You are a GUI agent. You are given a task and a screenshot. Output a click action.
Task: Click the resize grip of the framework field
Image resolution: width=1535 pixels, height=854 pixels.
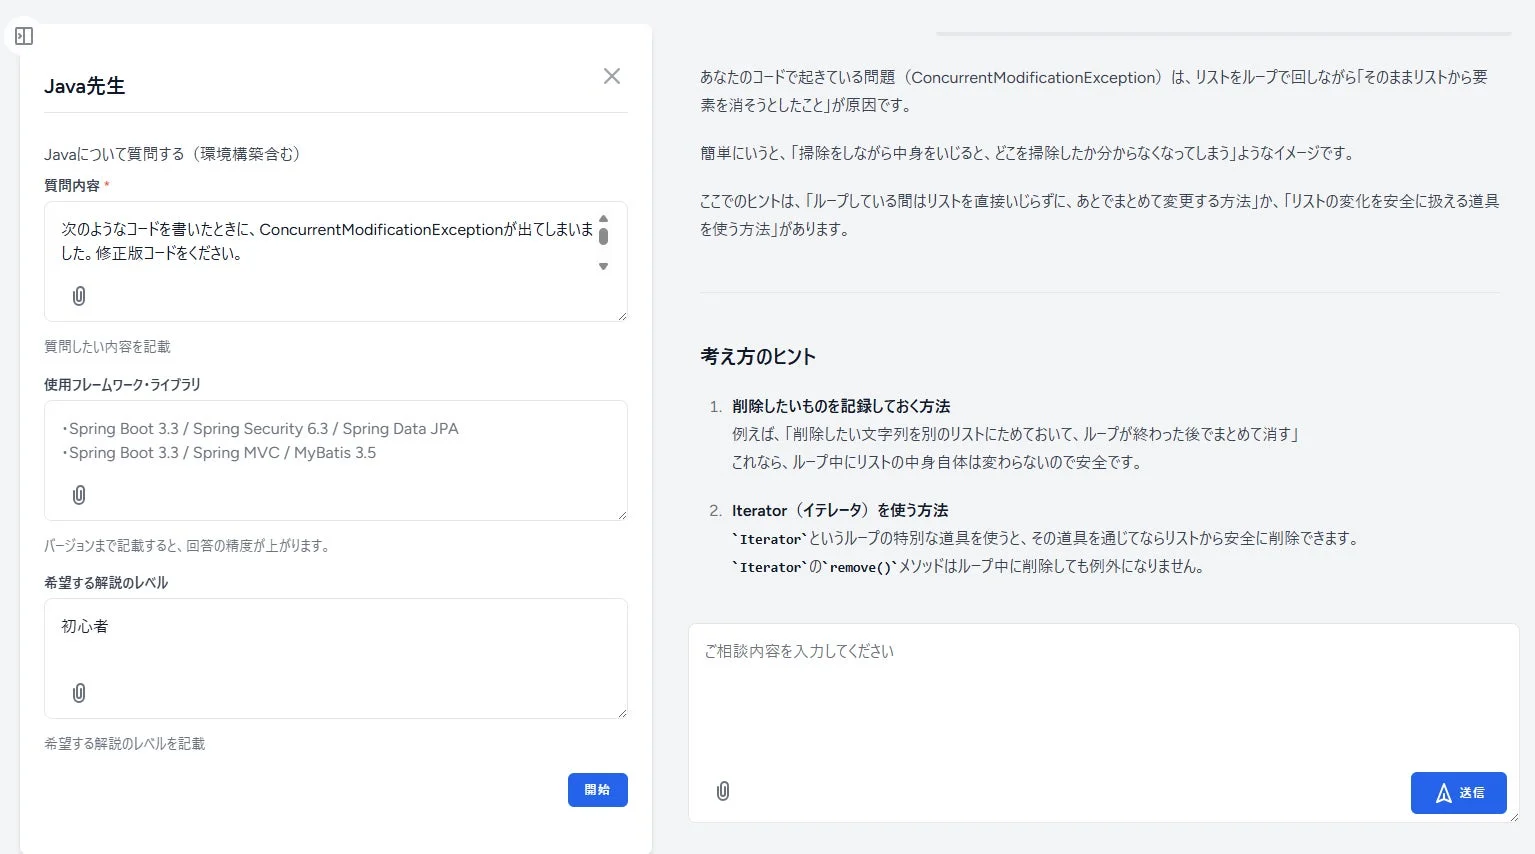coord(622,514)
